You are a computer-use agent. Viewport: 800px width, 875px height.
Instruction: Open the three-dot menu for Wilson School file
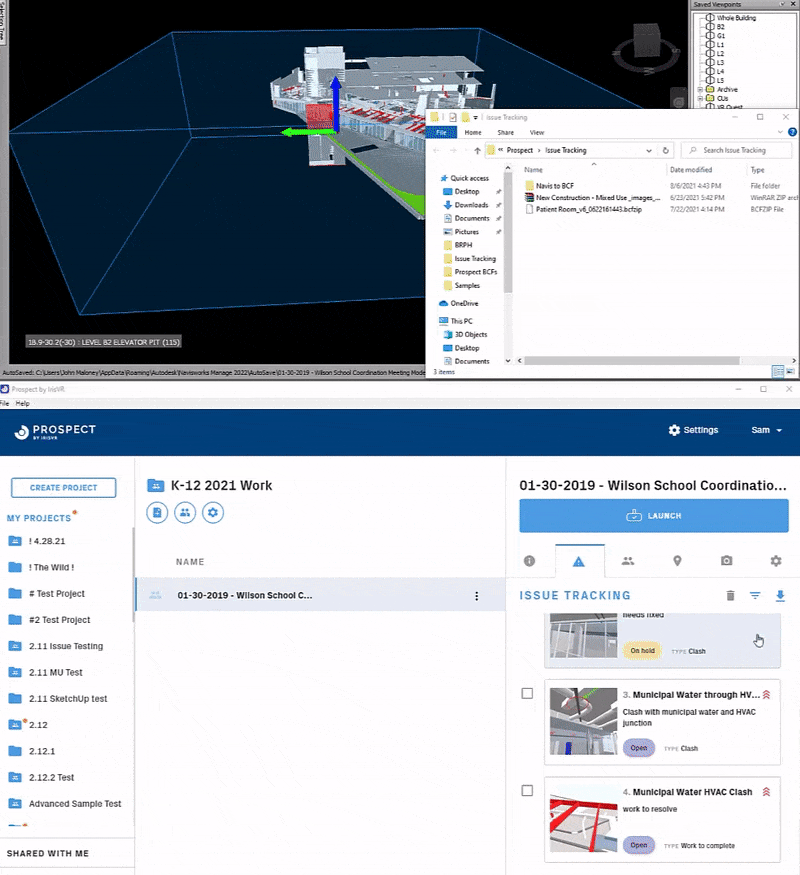[476, 596]
